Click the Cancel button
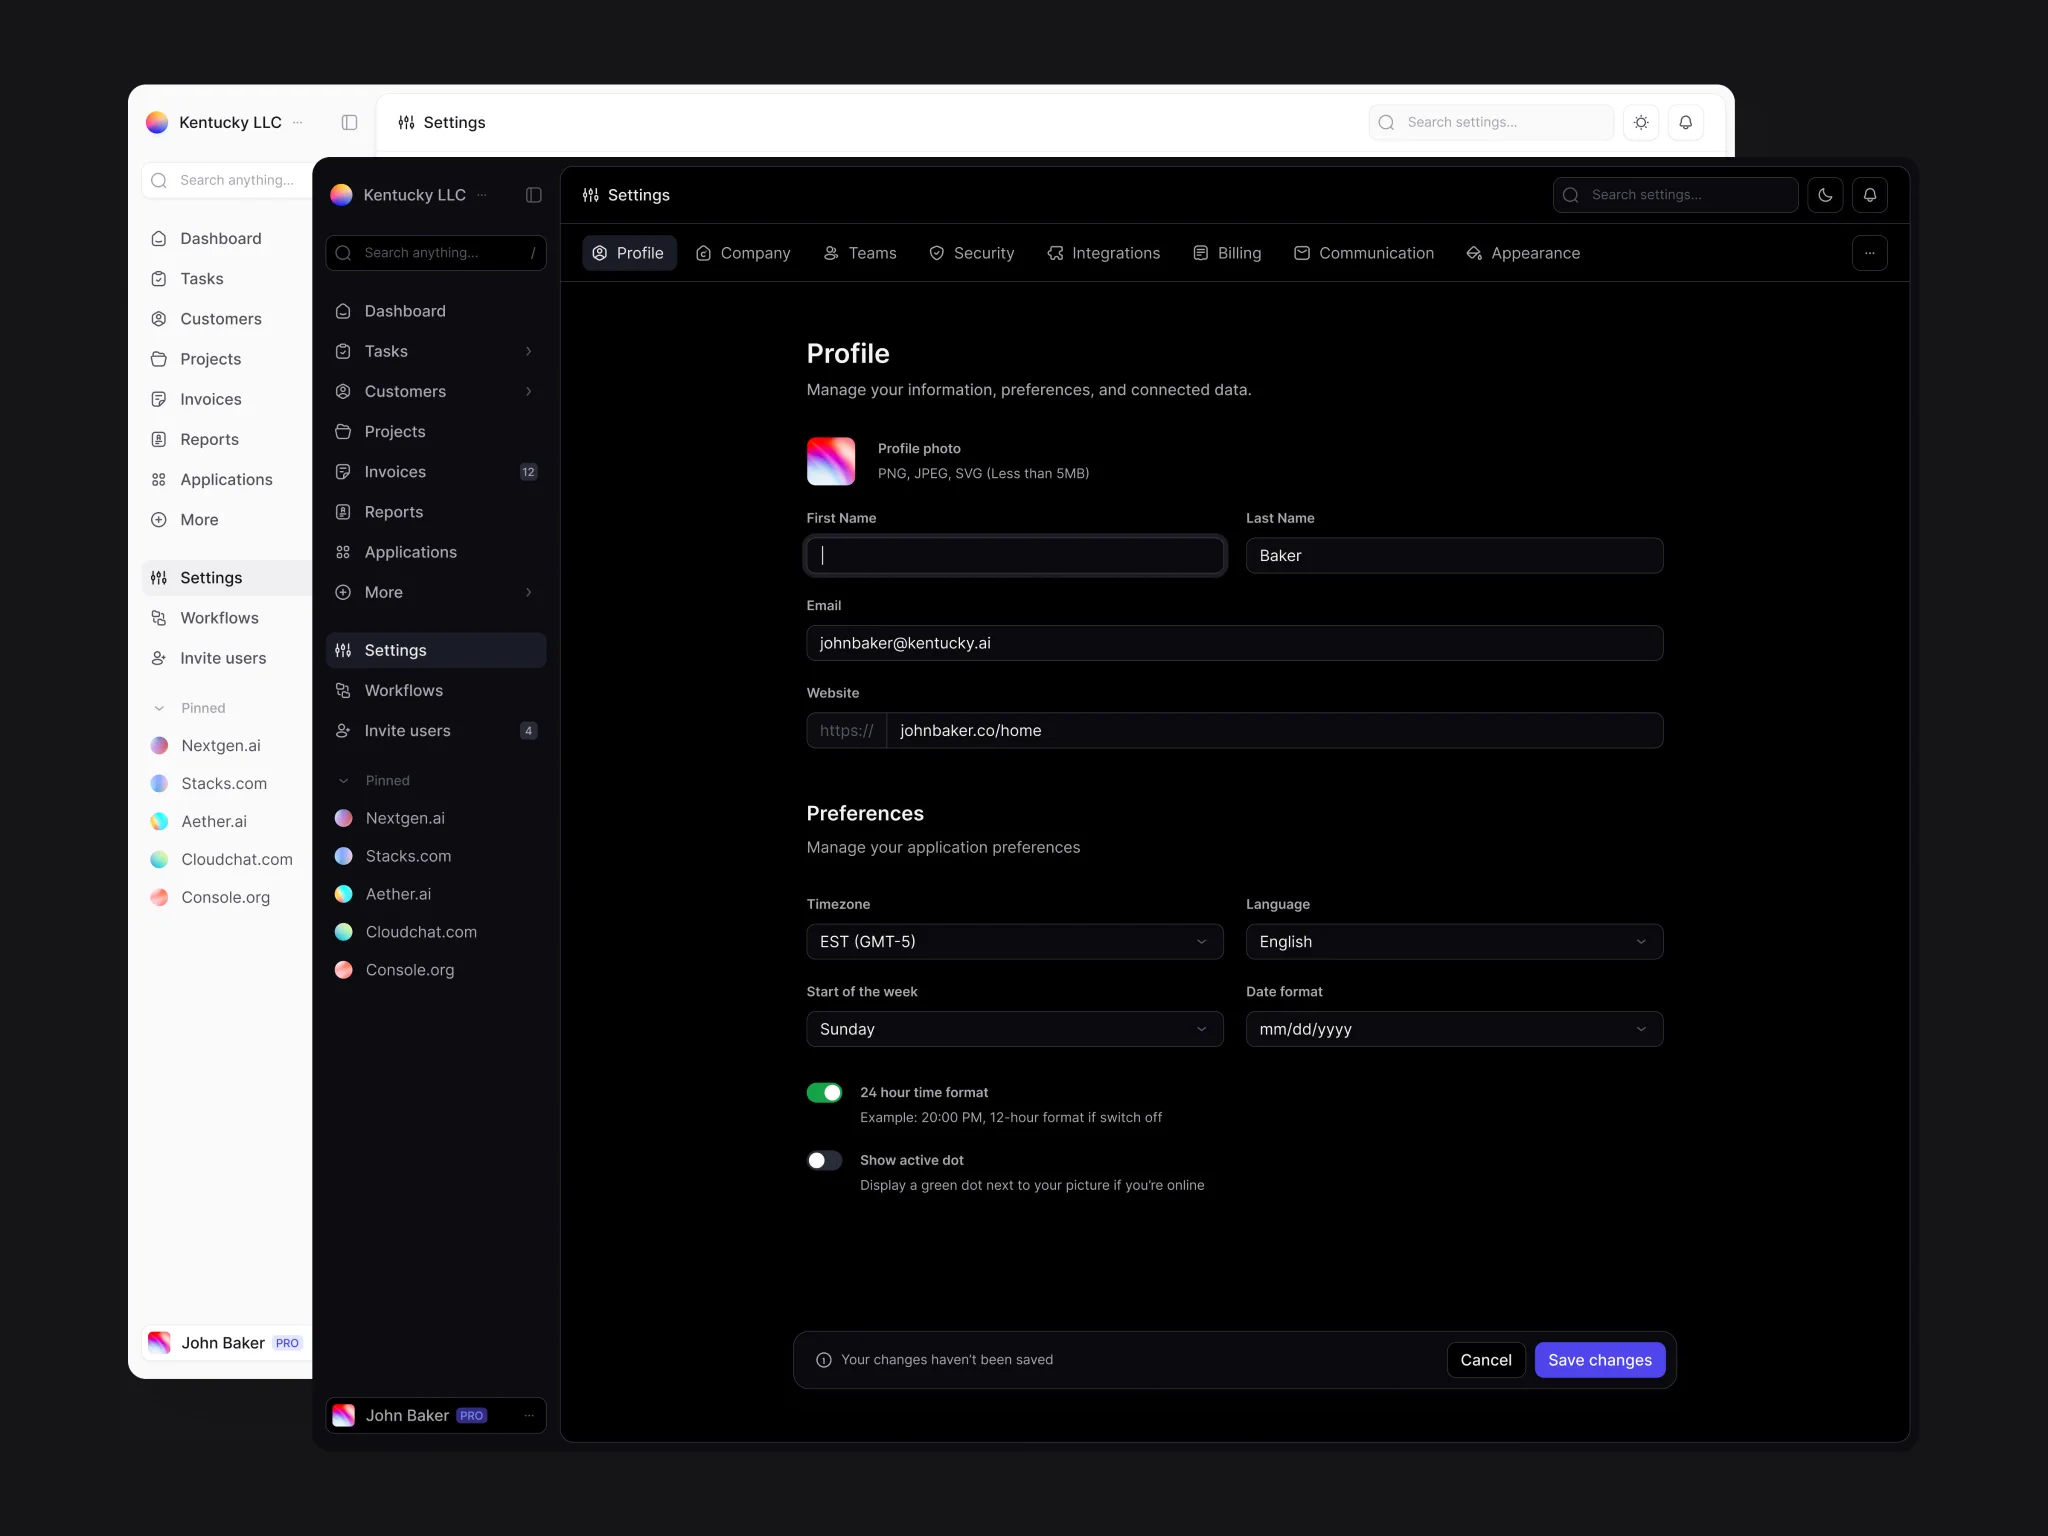Viewport: 2048px width, 1536px height. 1486,1360
